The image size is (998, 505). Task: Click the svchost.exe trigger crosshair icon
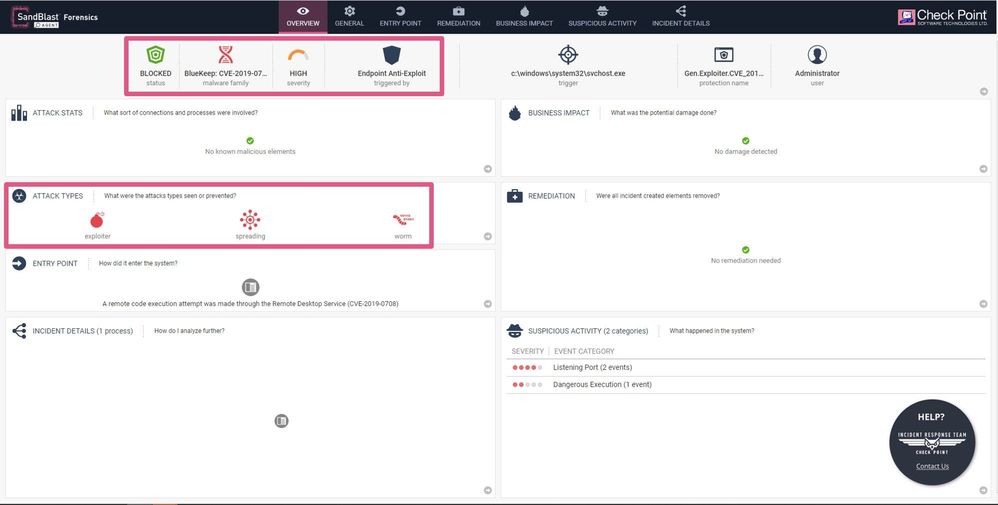tap(568, 55)
